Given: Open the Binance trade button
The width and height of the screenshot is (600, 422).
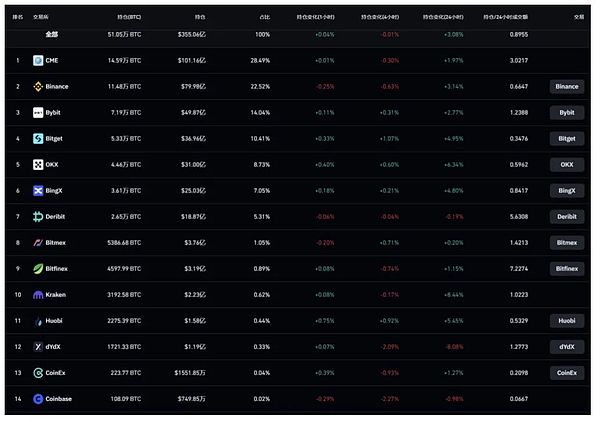Looking at the screenshot, I should tap(567, 86).
